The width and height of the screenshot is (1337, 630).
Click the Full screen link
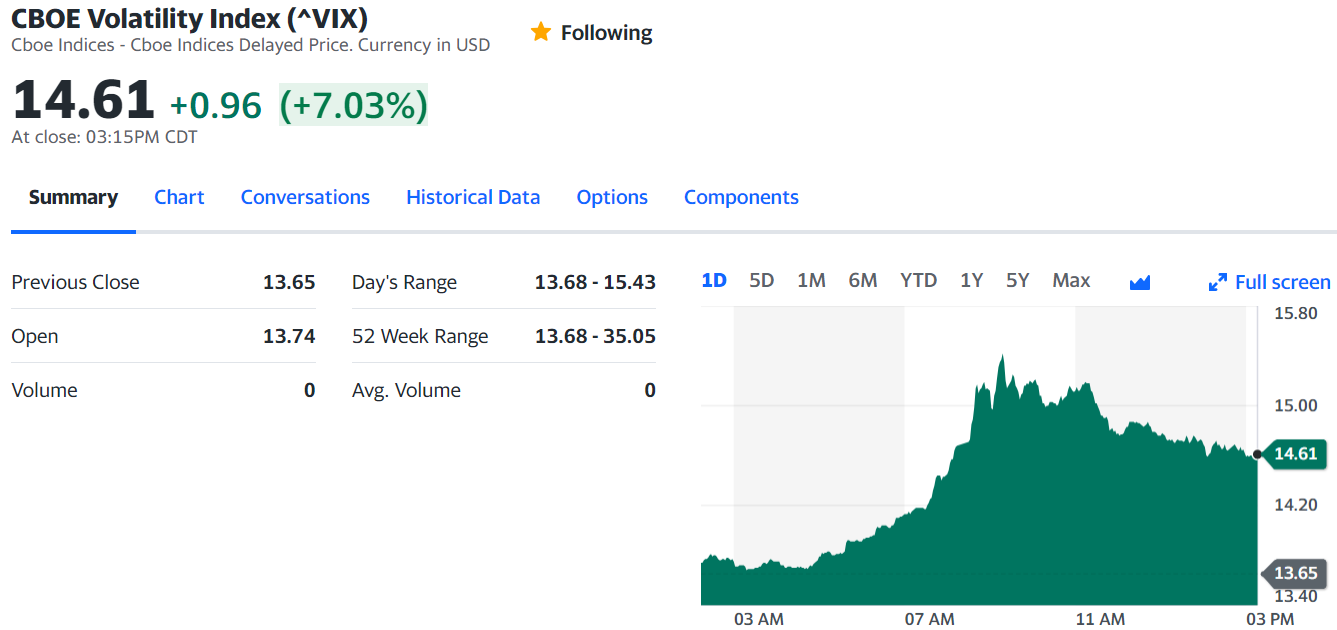(x=1282, y=282)
